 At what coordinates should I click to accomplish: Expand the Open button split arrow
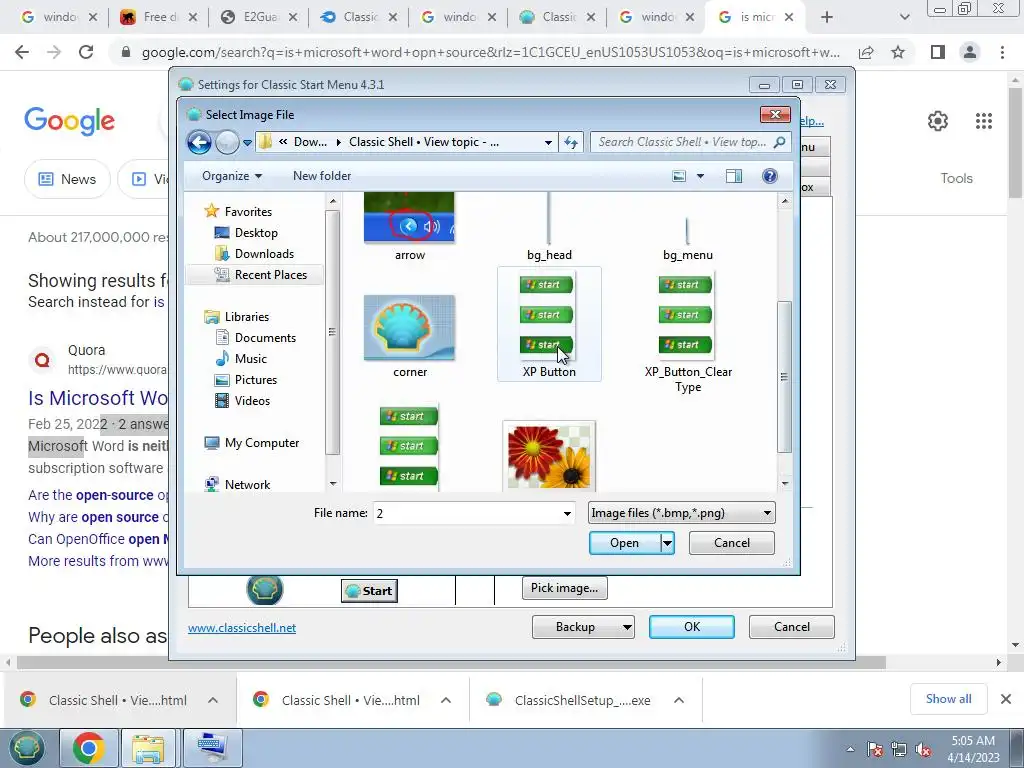tap(667, 543)
